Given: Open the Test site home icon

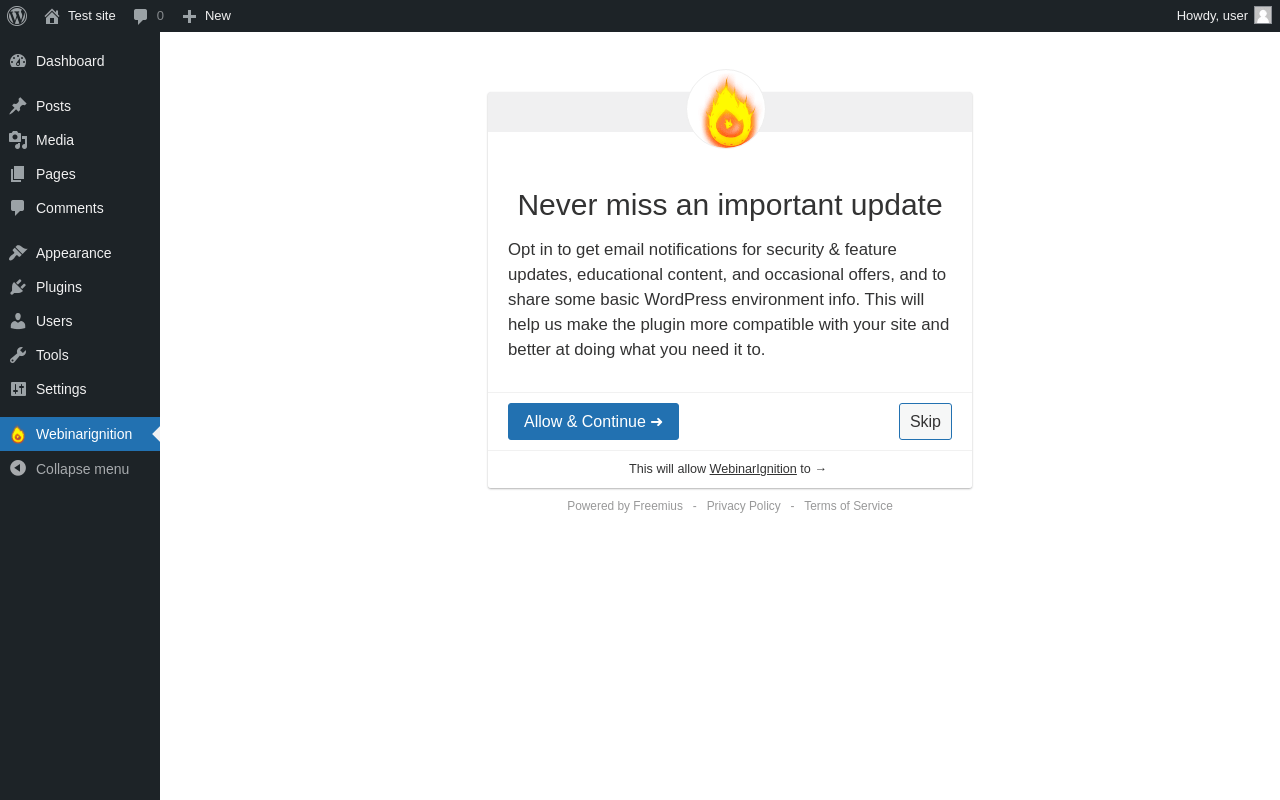Looking at the screenshot, I should tap(52, 16).
